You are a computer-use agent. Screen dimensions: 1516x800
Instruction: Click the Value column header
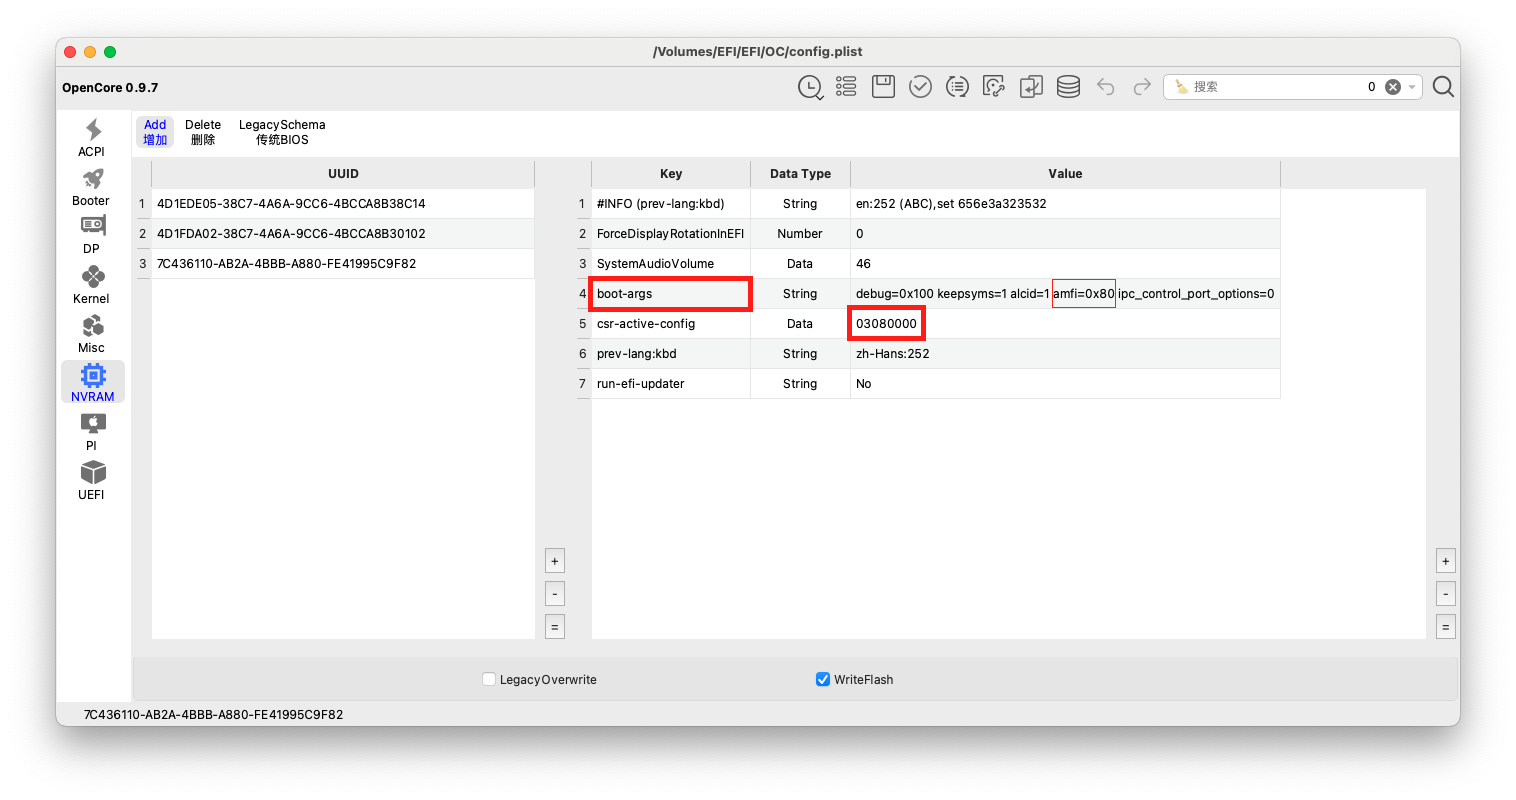coord(1065,174)
